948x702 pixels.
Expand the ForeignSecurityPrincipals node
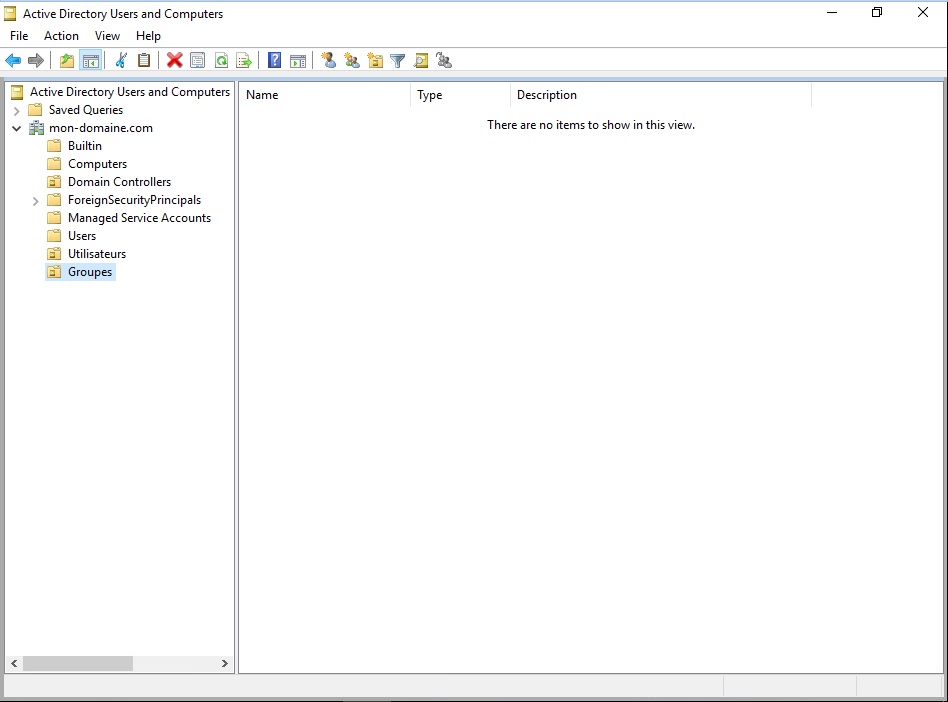click(35, 201)
